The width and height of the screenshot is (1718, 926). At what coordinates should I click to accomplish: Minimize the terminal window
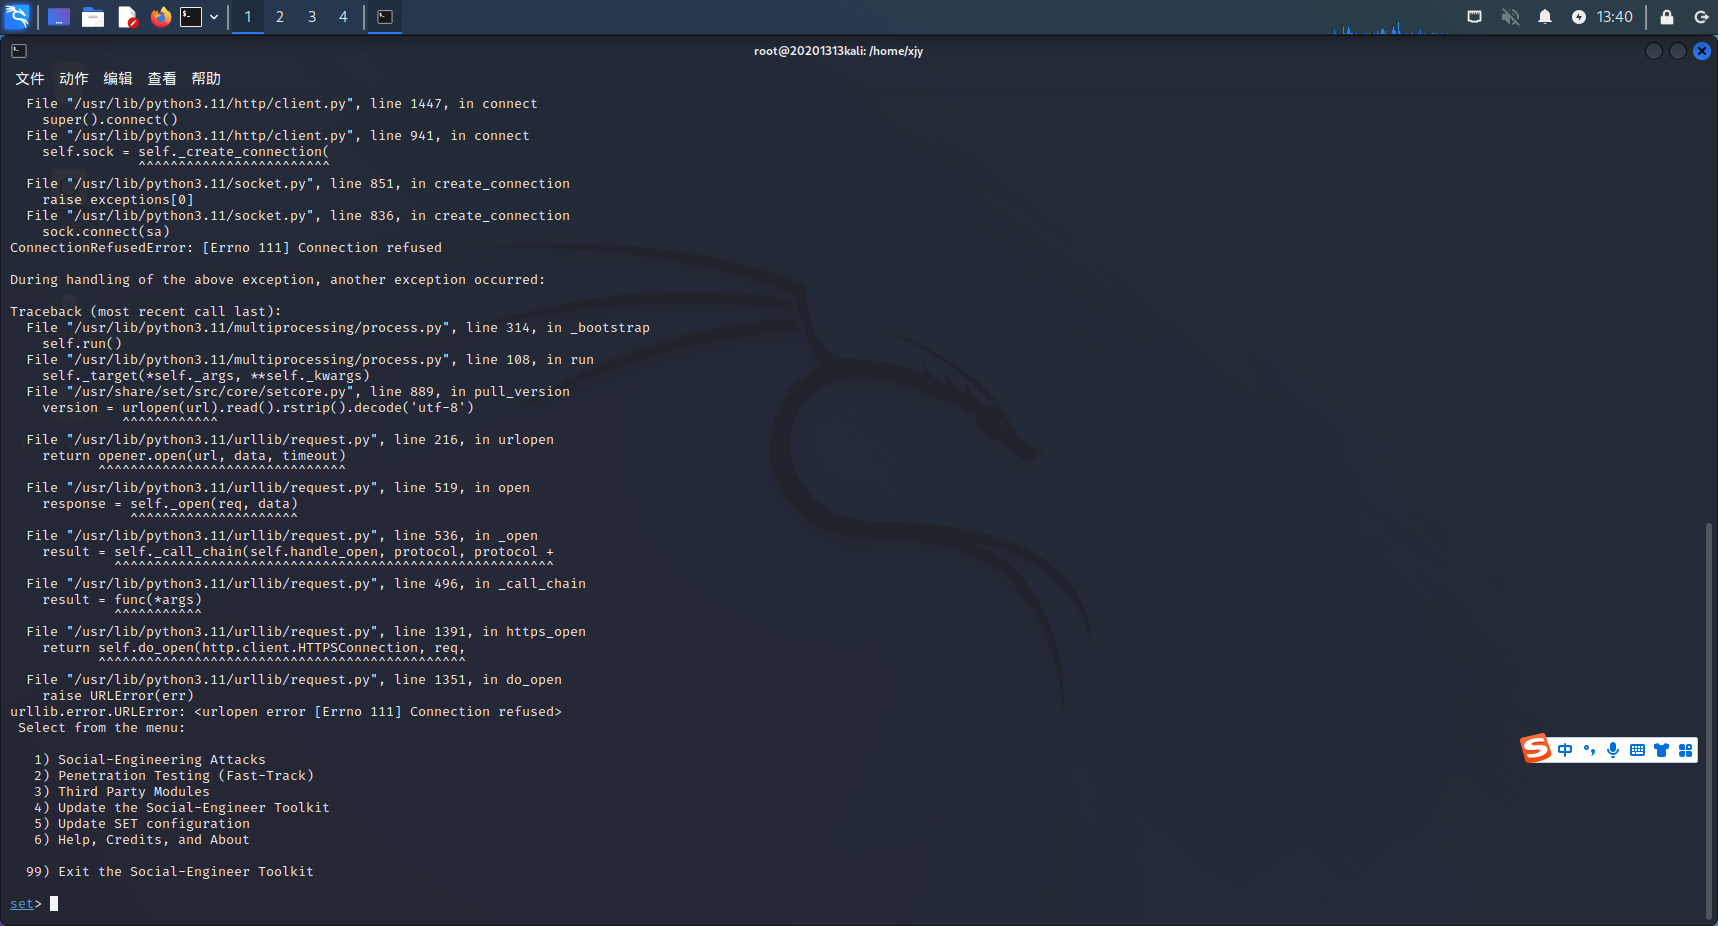tap(1654, 51)
